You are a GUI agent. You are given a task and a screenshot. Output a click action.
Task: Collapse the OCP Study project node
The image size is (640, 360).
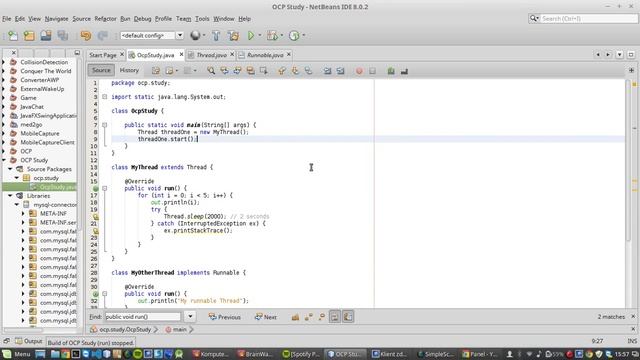pos(4,160)
